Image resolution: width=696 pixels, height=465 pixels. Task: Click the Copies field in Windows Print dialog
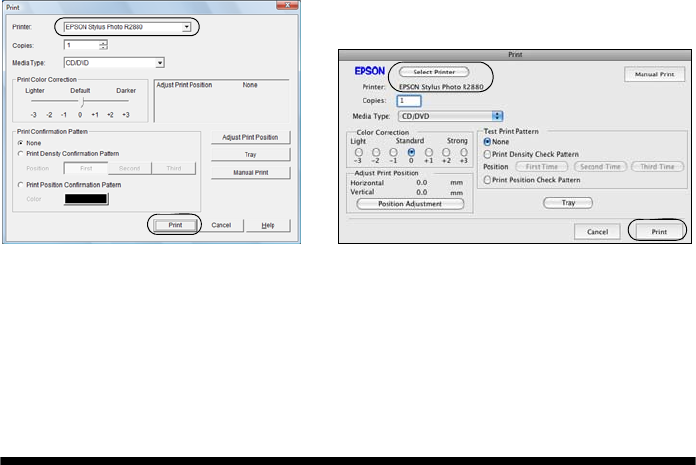(82, 45)
